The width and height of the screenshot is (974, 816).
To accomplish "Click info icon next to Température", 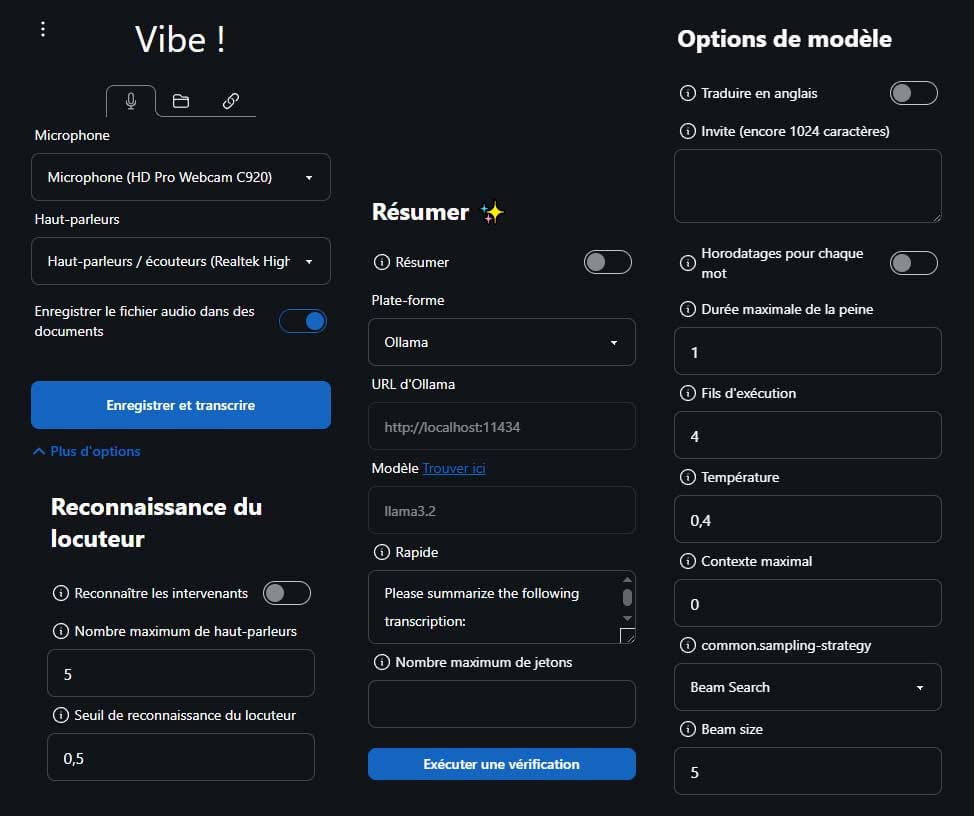I will 687,477.
